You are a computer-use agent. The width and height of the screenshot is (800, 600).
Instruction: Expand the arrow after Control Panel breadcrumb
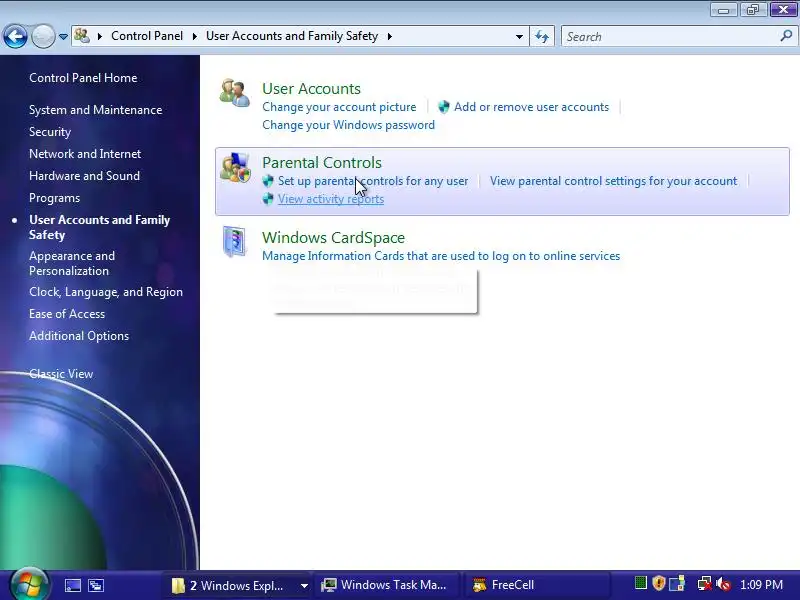pyautogui.click(x=194, y=36)
